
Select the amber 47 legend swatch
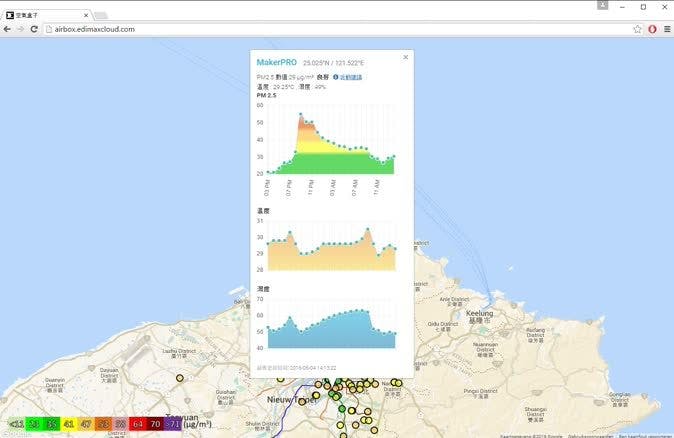(x=86, y=424)
